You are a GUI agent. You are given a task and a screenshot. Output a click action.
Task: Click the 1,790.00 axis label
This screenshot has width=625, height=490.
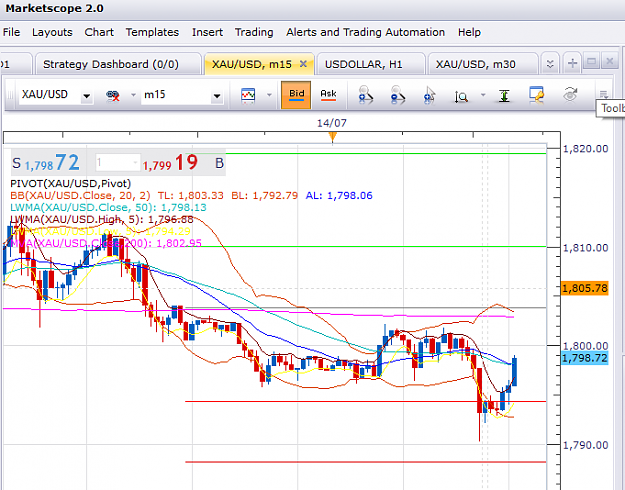586,445
